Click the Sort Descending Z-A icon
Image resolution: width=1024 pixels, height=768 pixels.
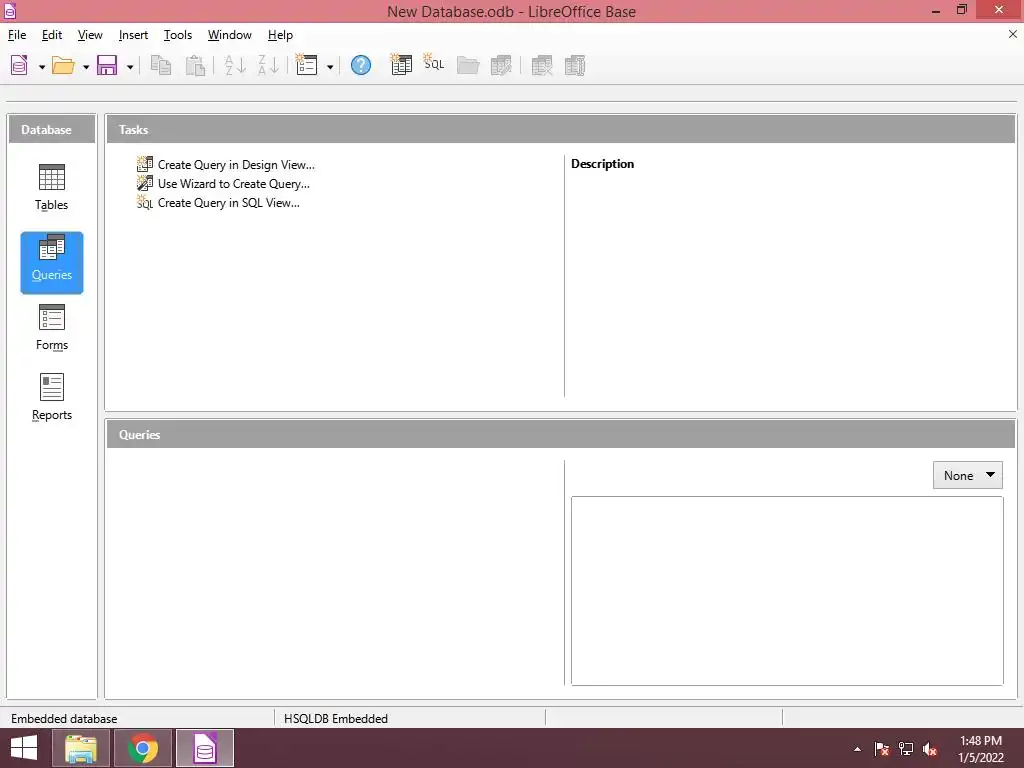(x=268, y=65)
